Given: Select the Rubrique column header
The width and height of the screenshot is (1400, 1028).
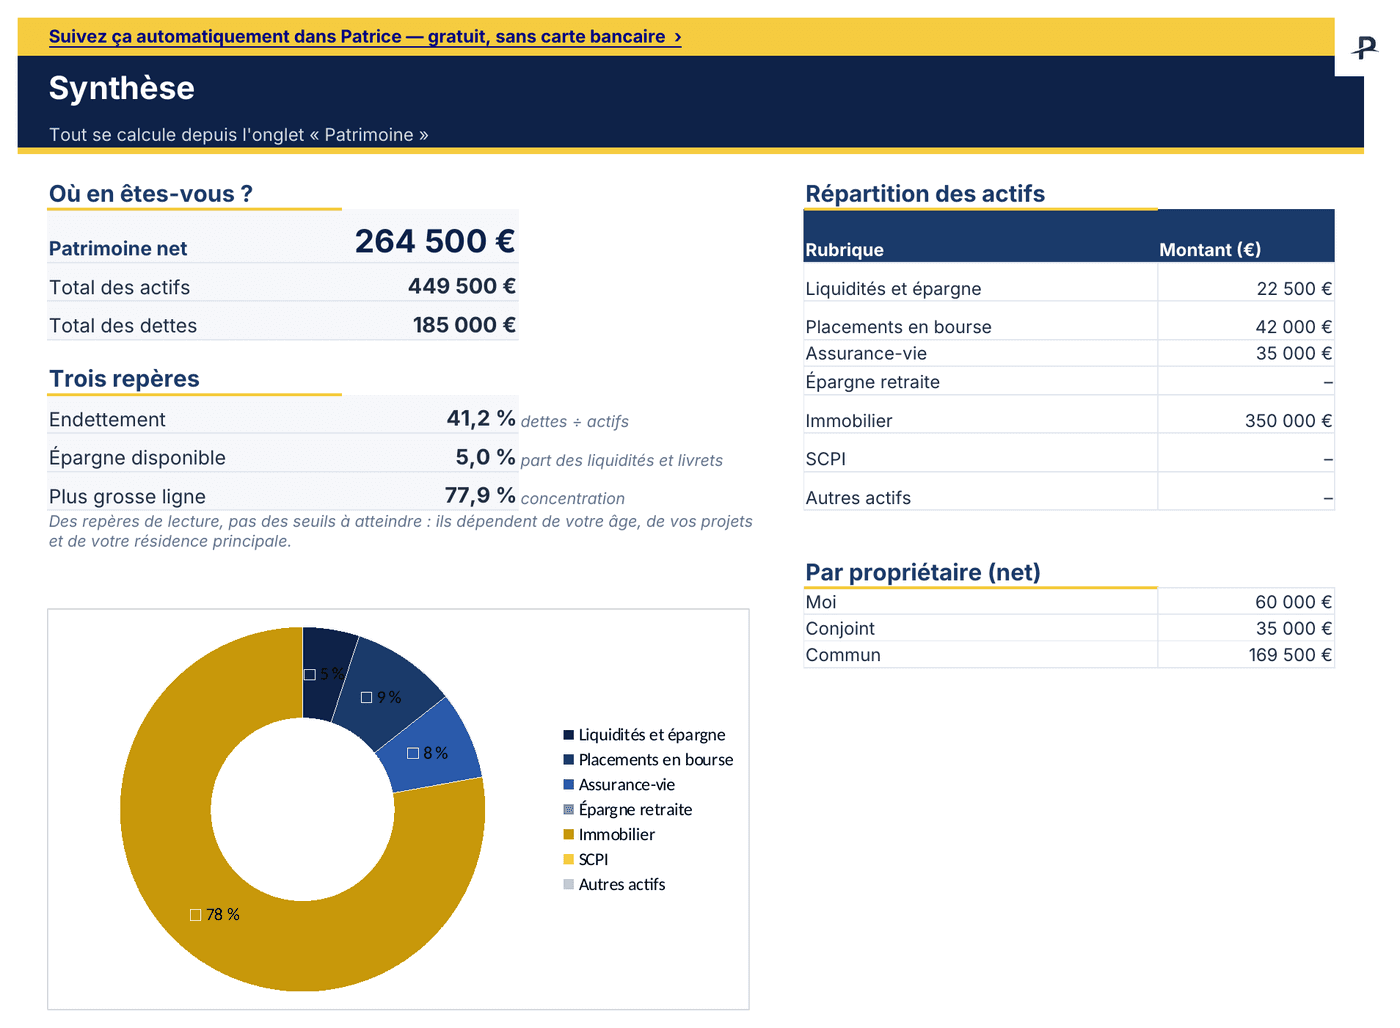Looking at the screenshot, I should [845, 250].
